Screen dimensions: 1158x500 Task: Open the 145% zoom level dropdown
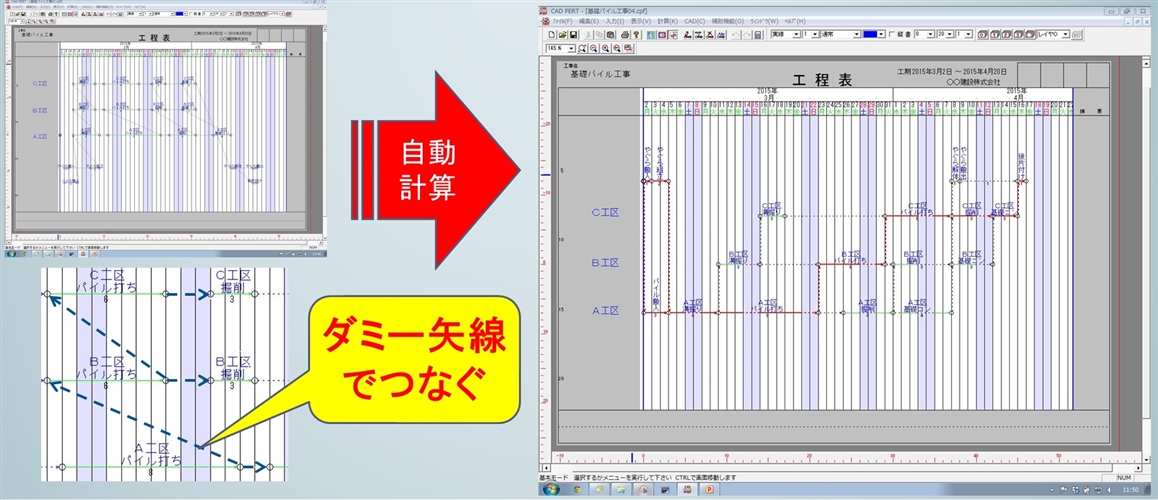(572, 48)
